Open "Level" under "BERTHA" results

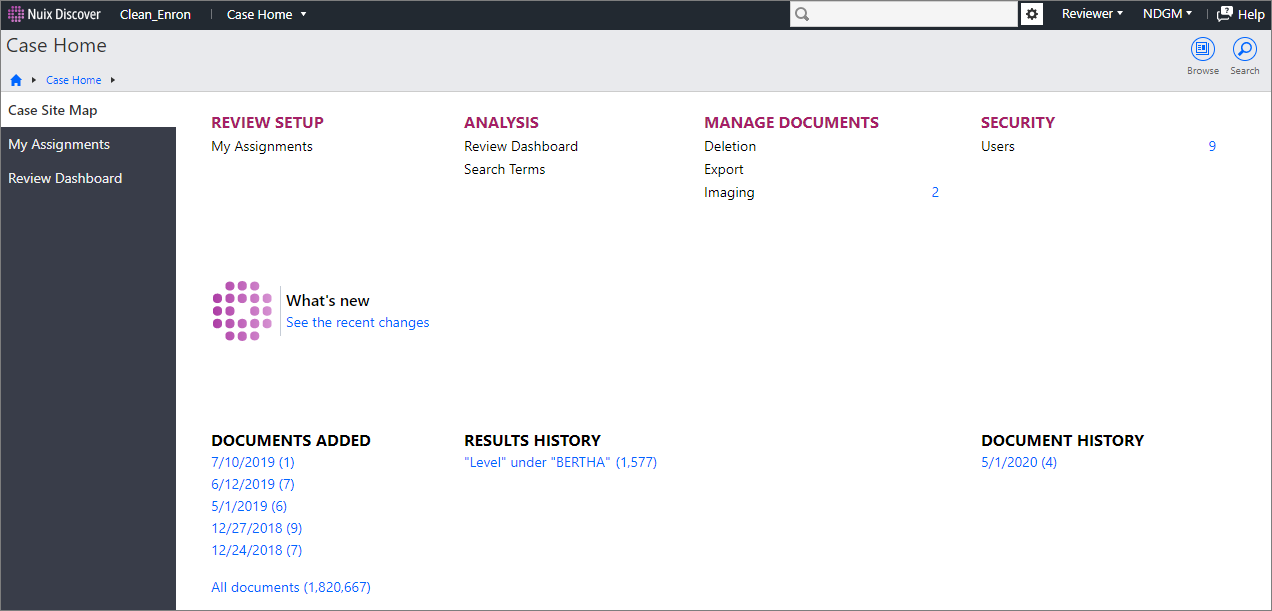coord(561,462)
